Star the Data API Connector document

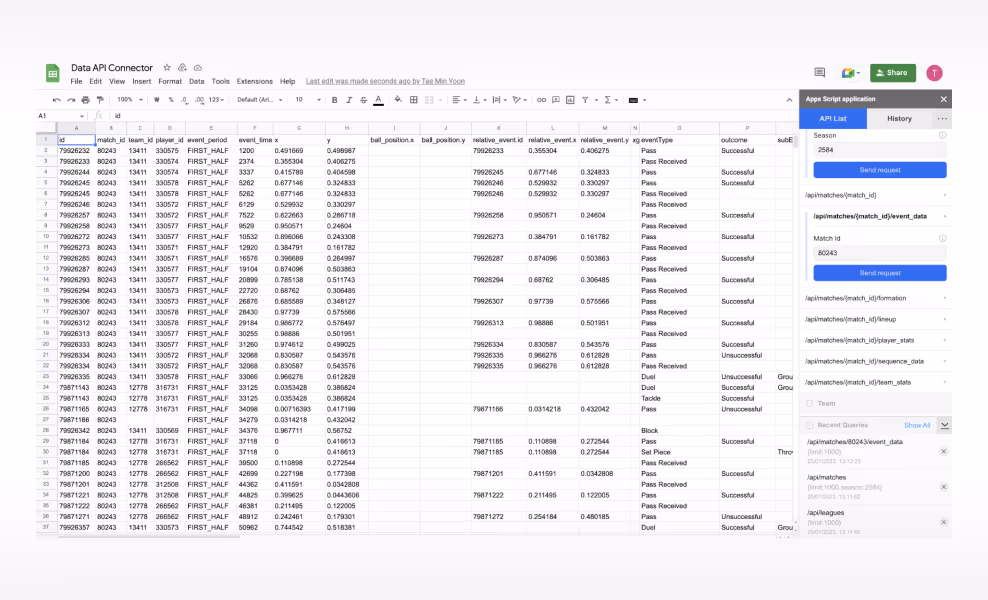(167, 67)
